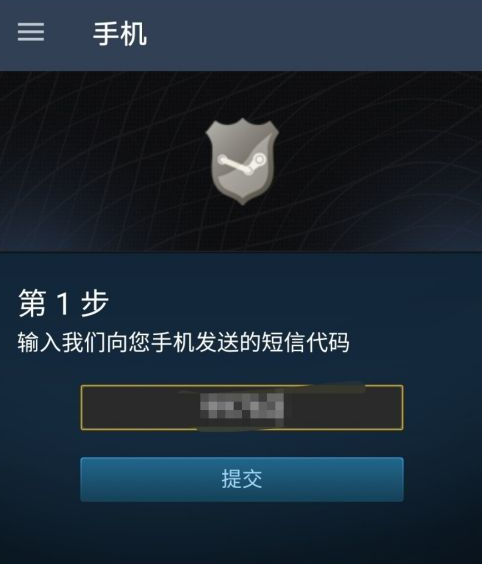Click the 输入我们向您手机发送的短信代码 instruction text
This screenshot has width=482, height=564.
tap(183, 342)
